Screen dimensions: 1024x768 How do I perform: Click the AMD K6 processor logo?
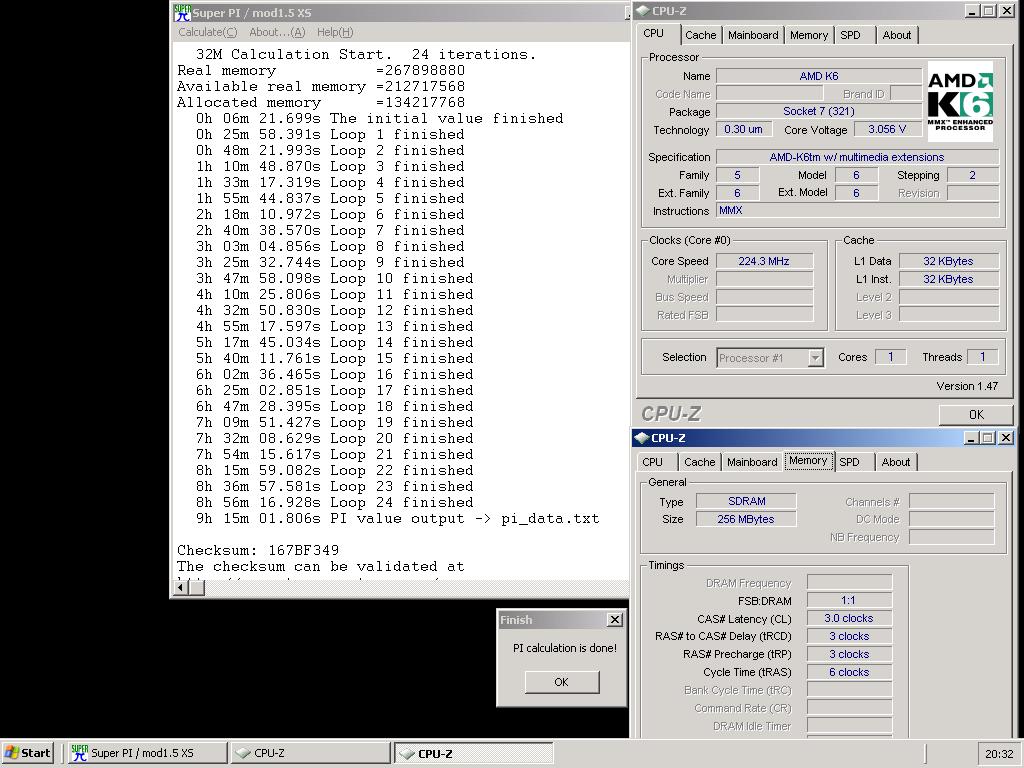(x=960, y=101)
